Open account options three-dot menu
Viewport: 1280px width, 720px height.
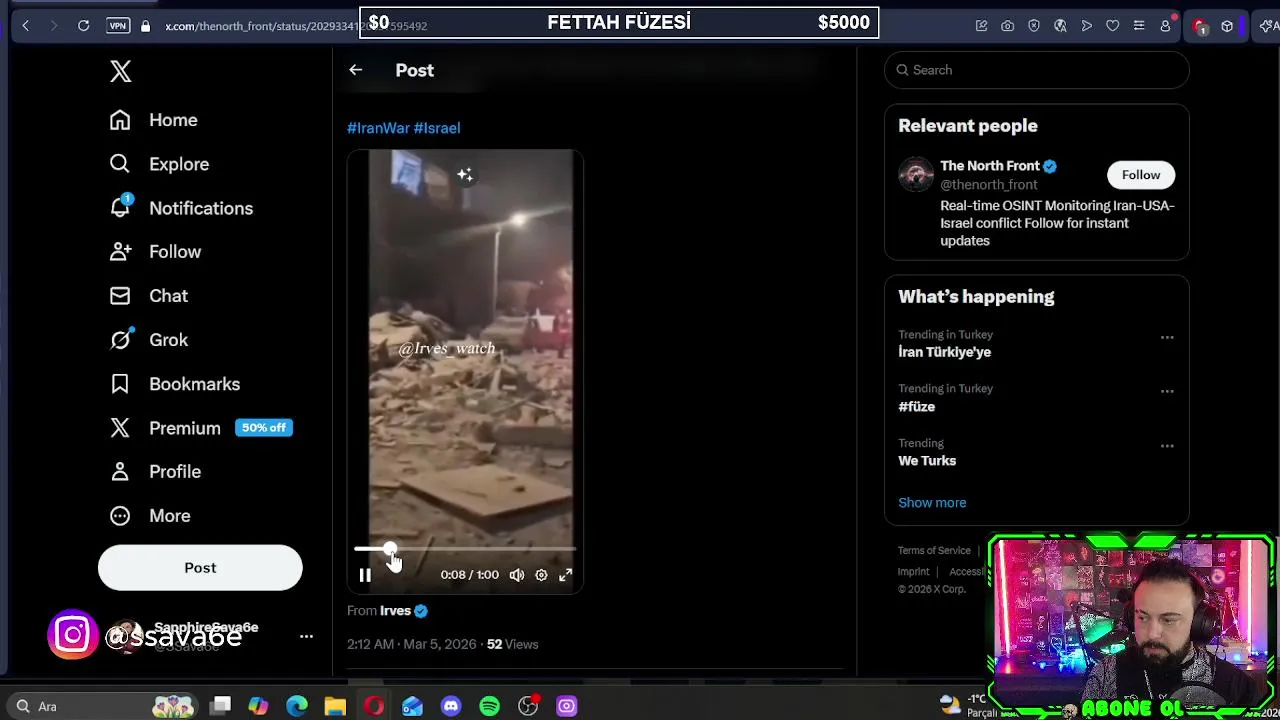[x=306, y=636]
